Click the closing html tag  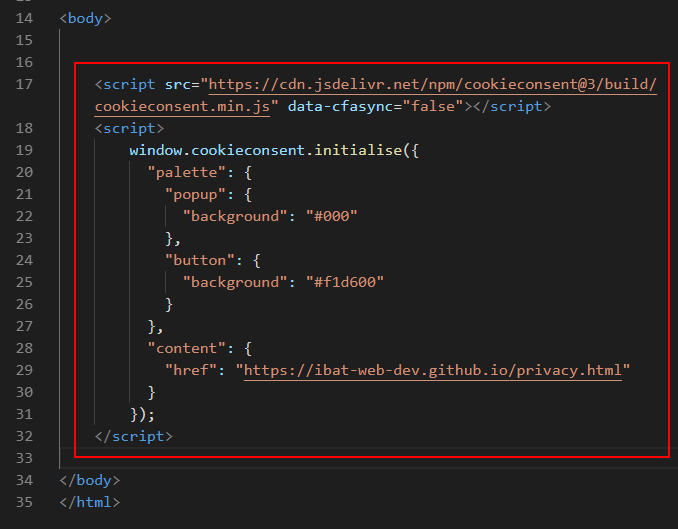90,502
